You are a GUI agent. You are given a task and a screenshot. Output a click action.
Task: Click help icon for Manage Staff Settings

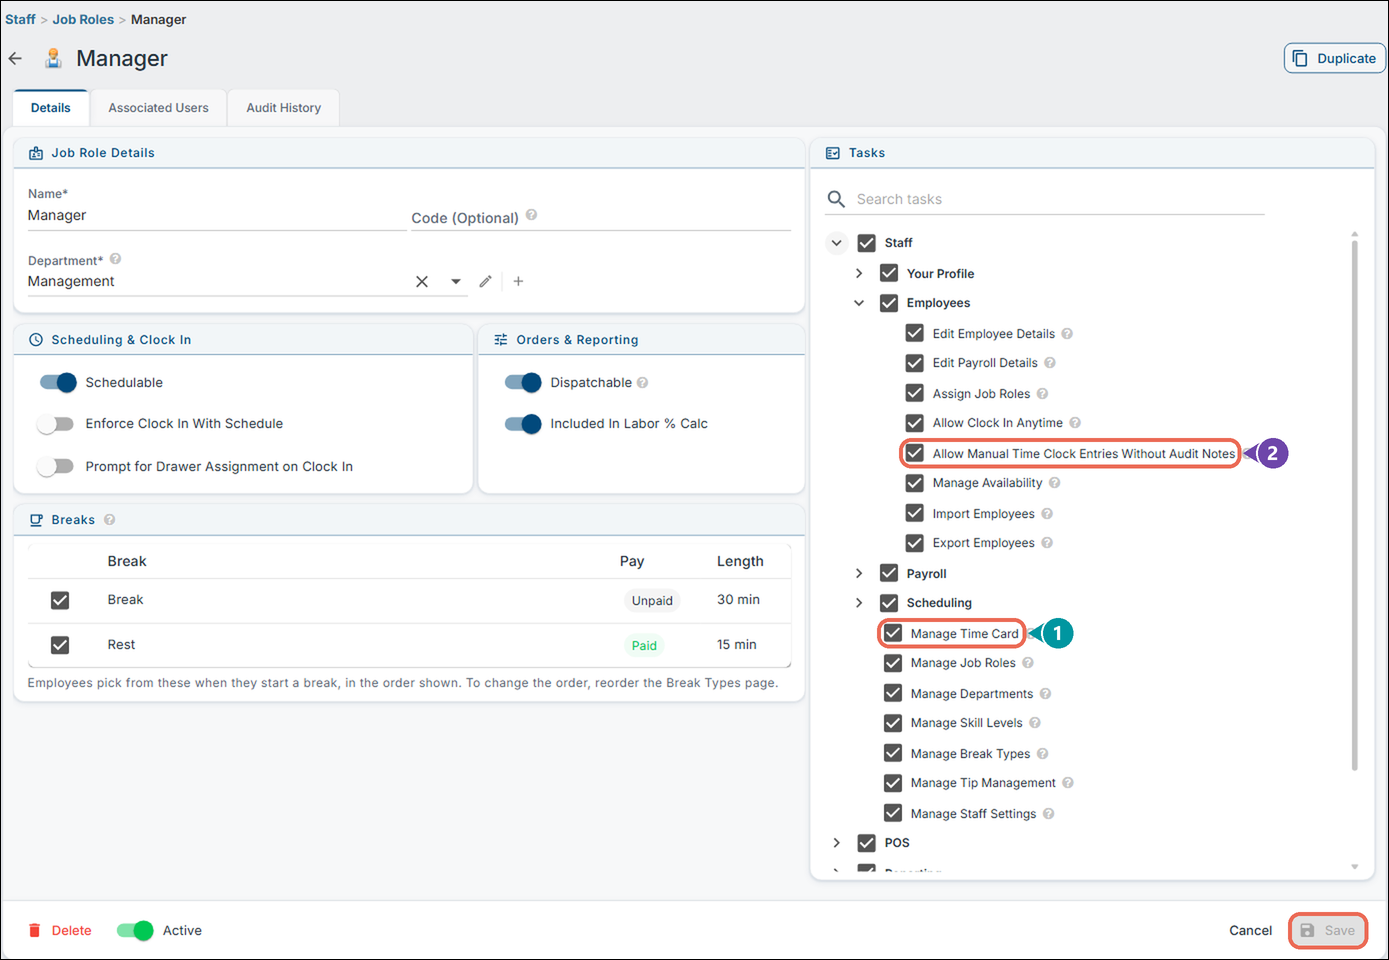click(1048, 814)
